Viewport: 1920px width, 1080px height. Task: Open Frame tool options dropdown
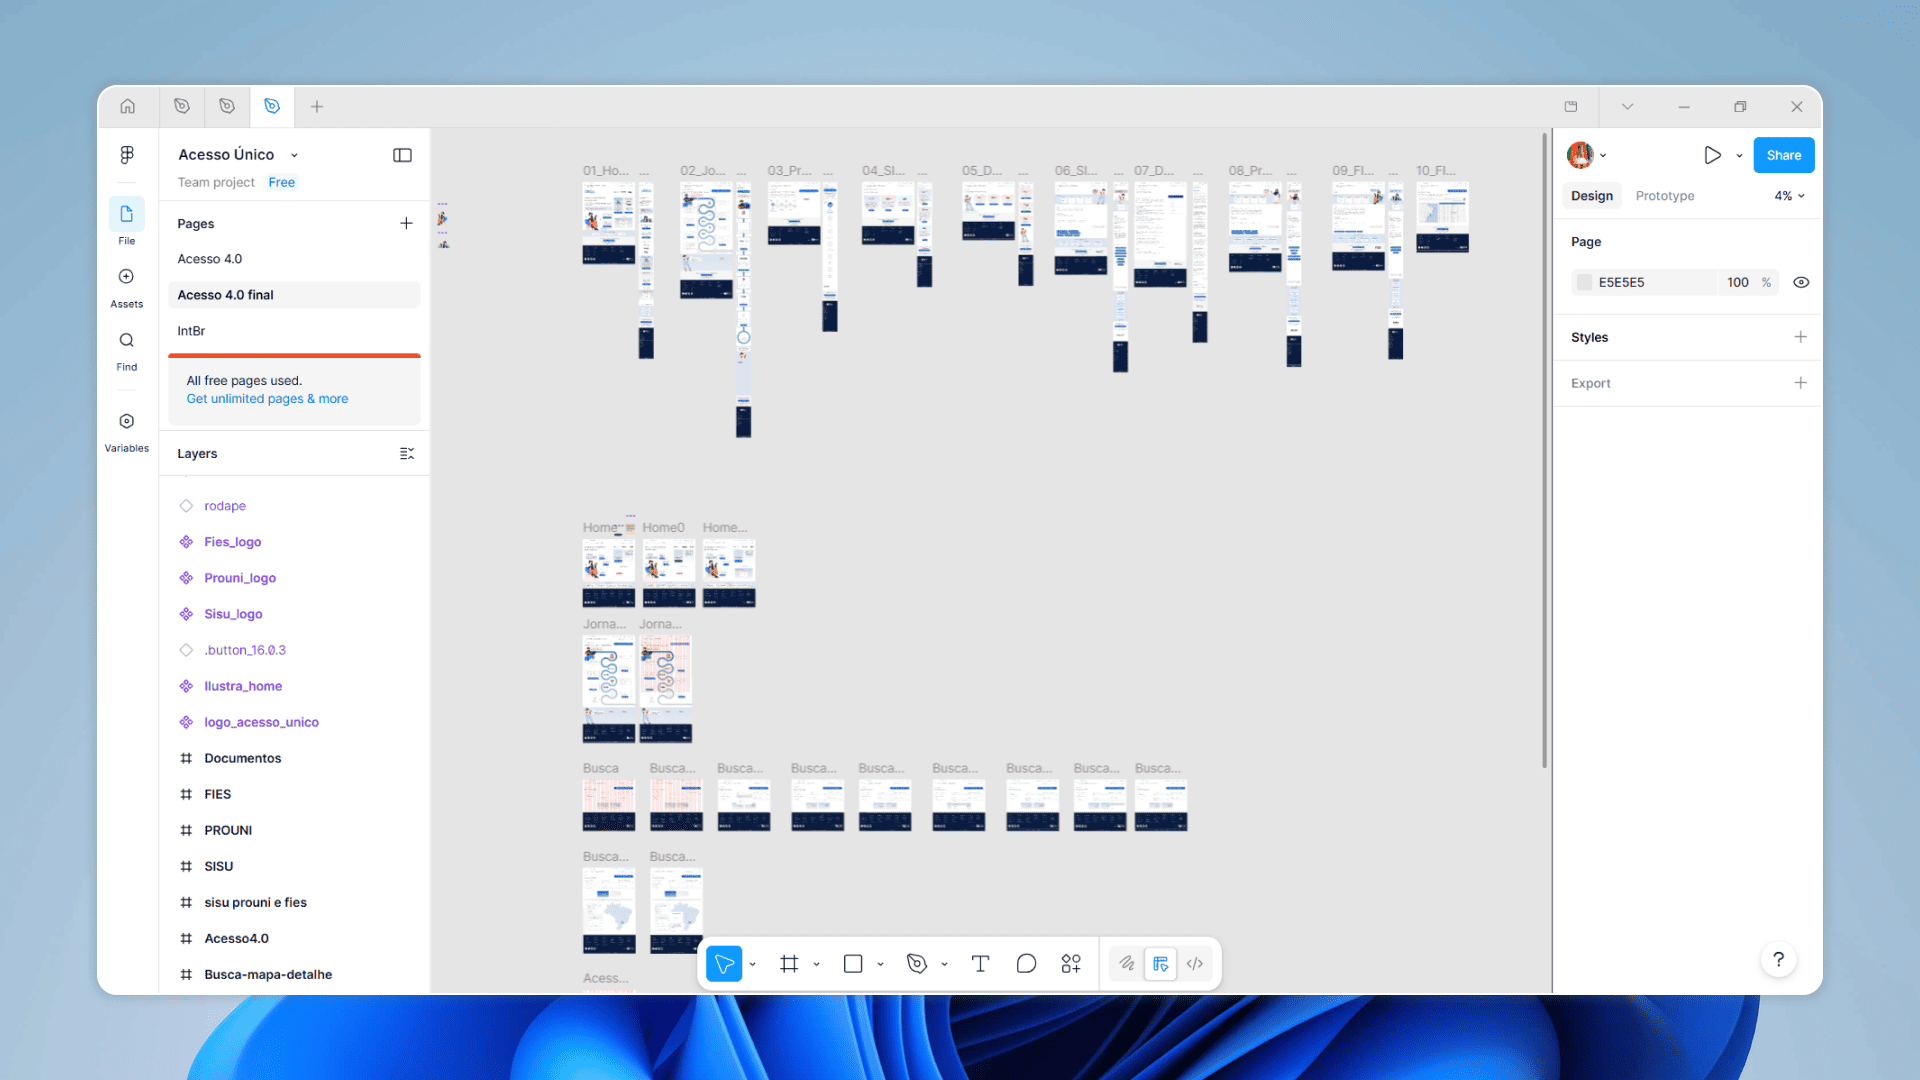point(816,964)
